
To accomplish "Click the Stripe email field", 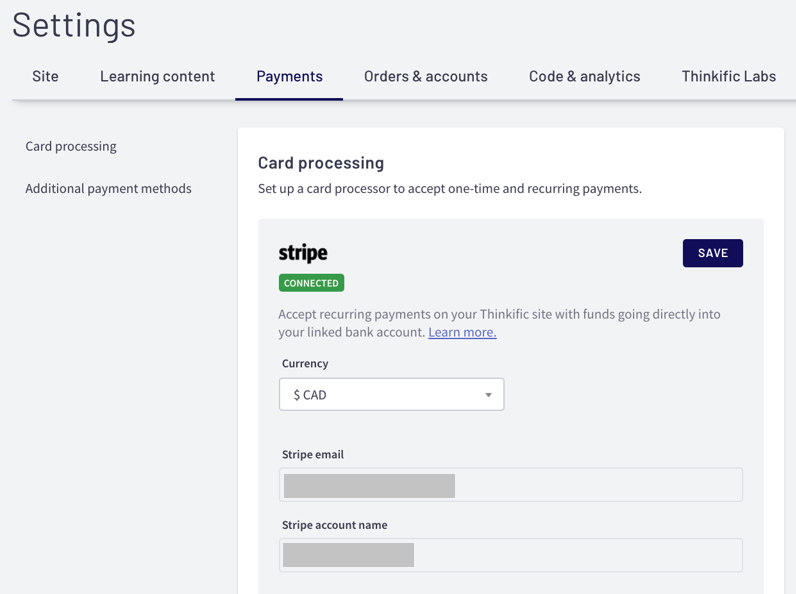I will coord(511,485).
